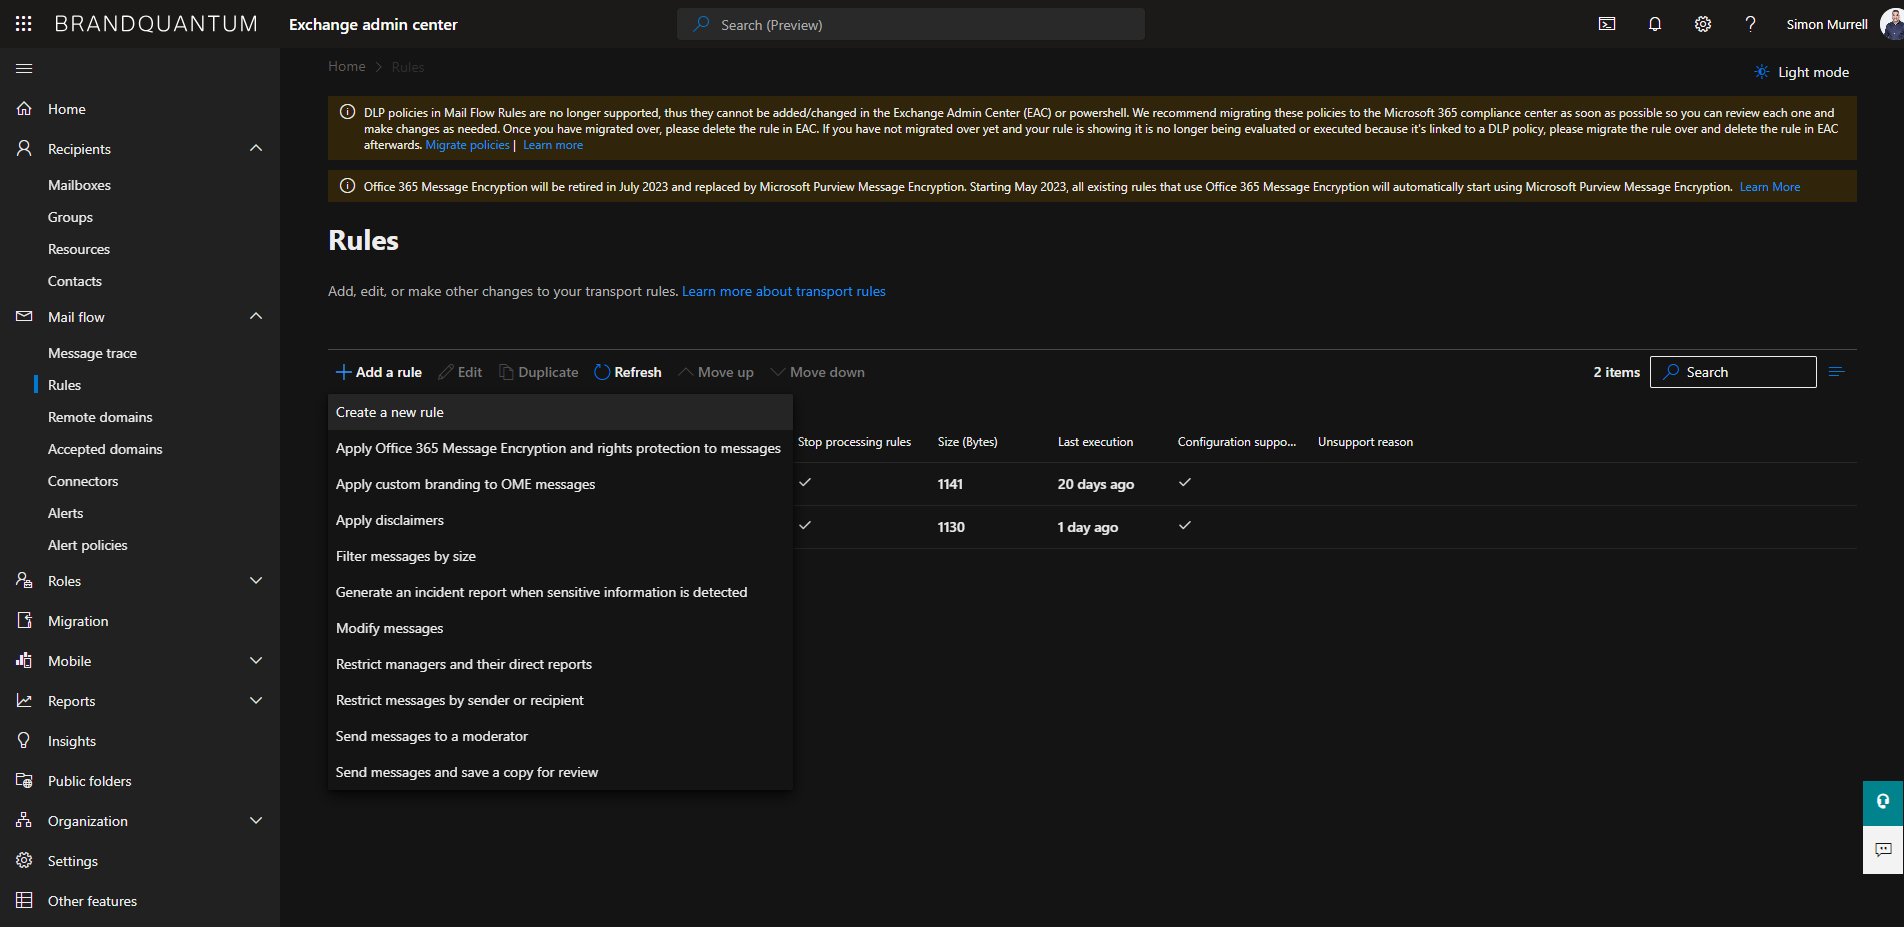Click the Organization hierarchy icon
This screenshot has height=927, width=1904.
24,820
